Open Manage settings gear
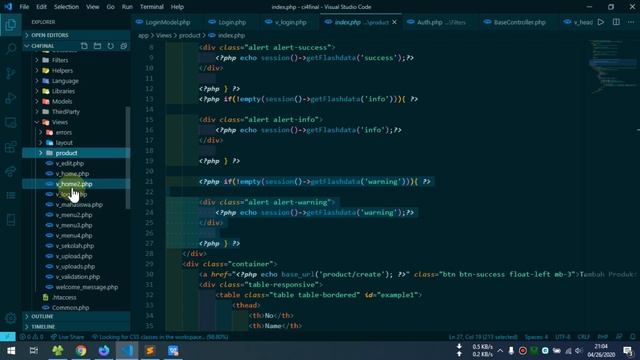 click(x=11, y=318)
